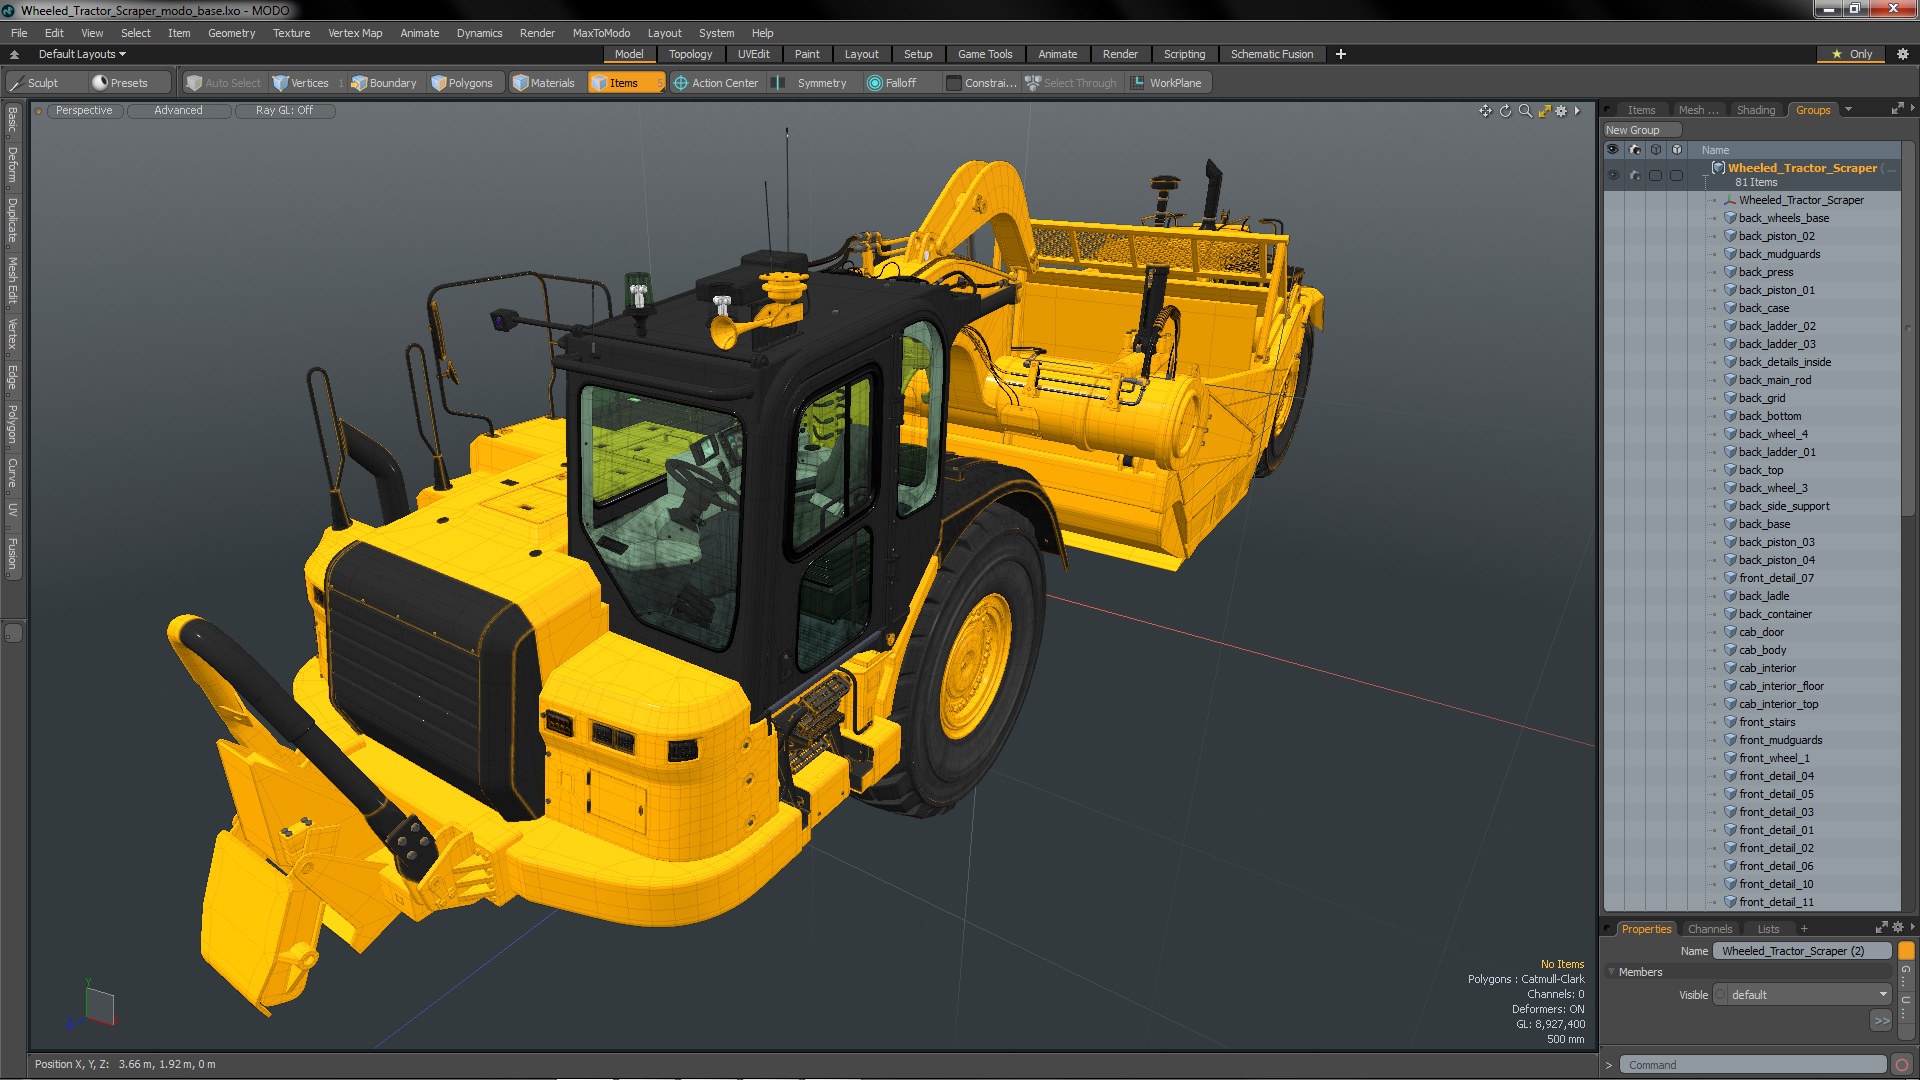
Task: Open the Perspective view type dropdown
Action: coord(84,111)
